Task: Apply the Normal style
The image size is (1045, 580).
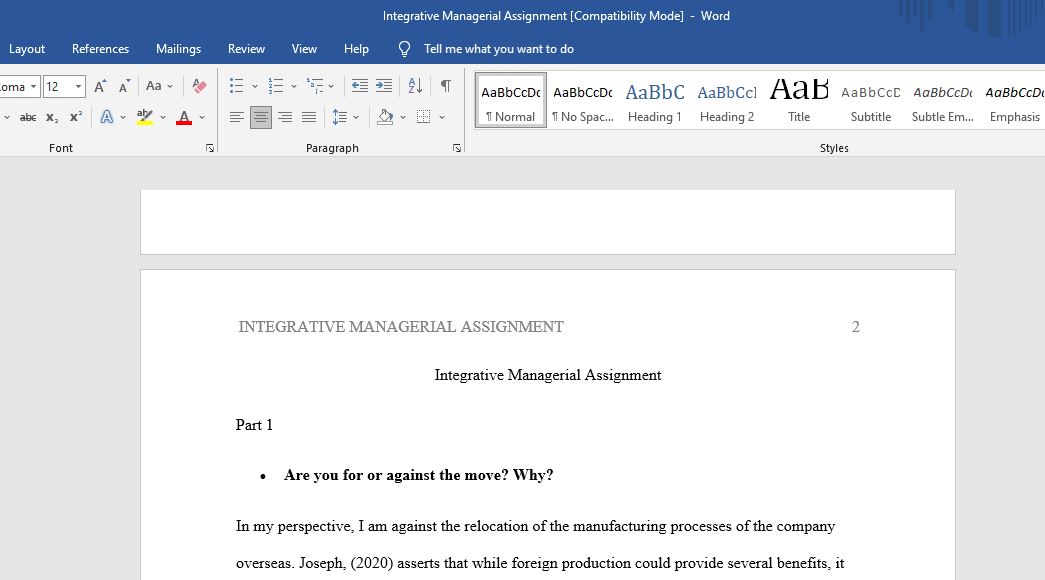Action: point(511,101)
